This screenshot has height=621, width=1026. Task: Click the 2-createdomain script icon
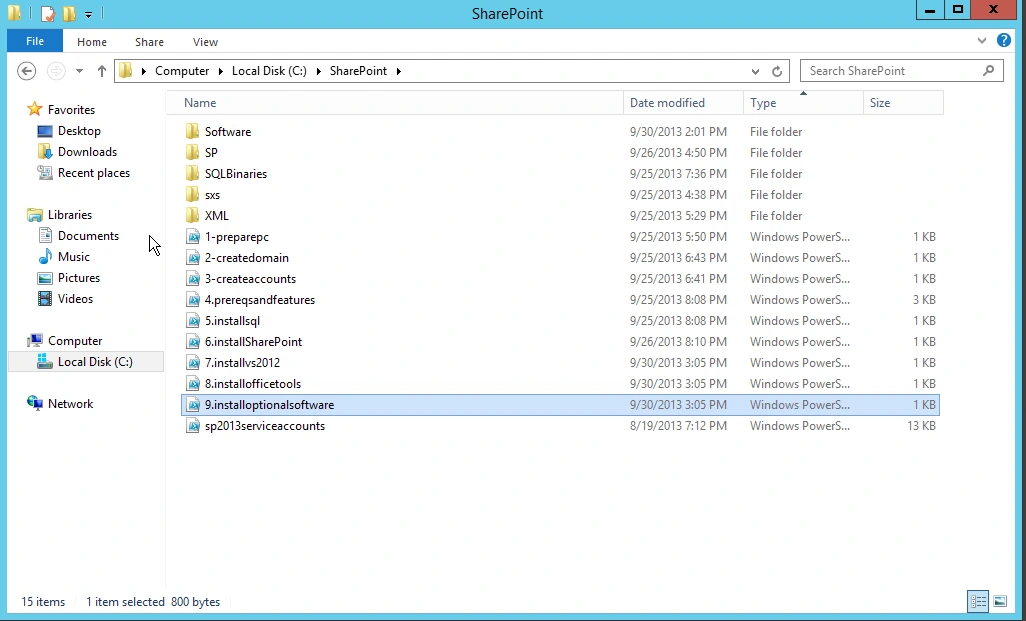[193, 258]
